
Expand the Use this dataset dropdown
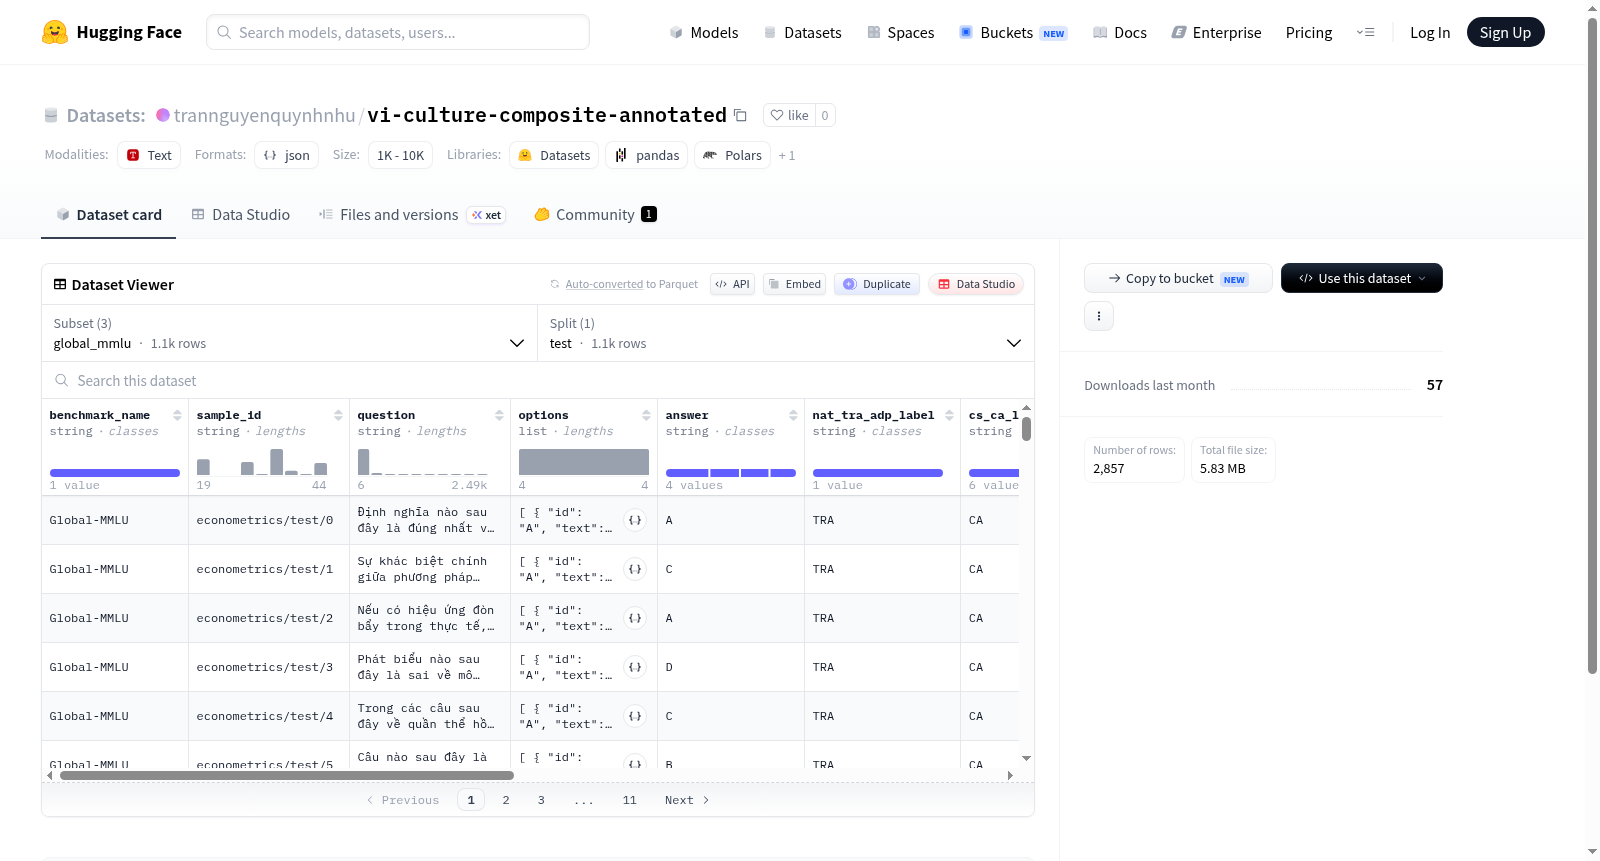click(1361, 278)
